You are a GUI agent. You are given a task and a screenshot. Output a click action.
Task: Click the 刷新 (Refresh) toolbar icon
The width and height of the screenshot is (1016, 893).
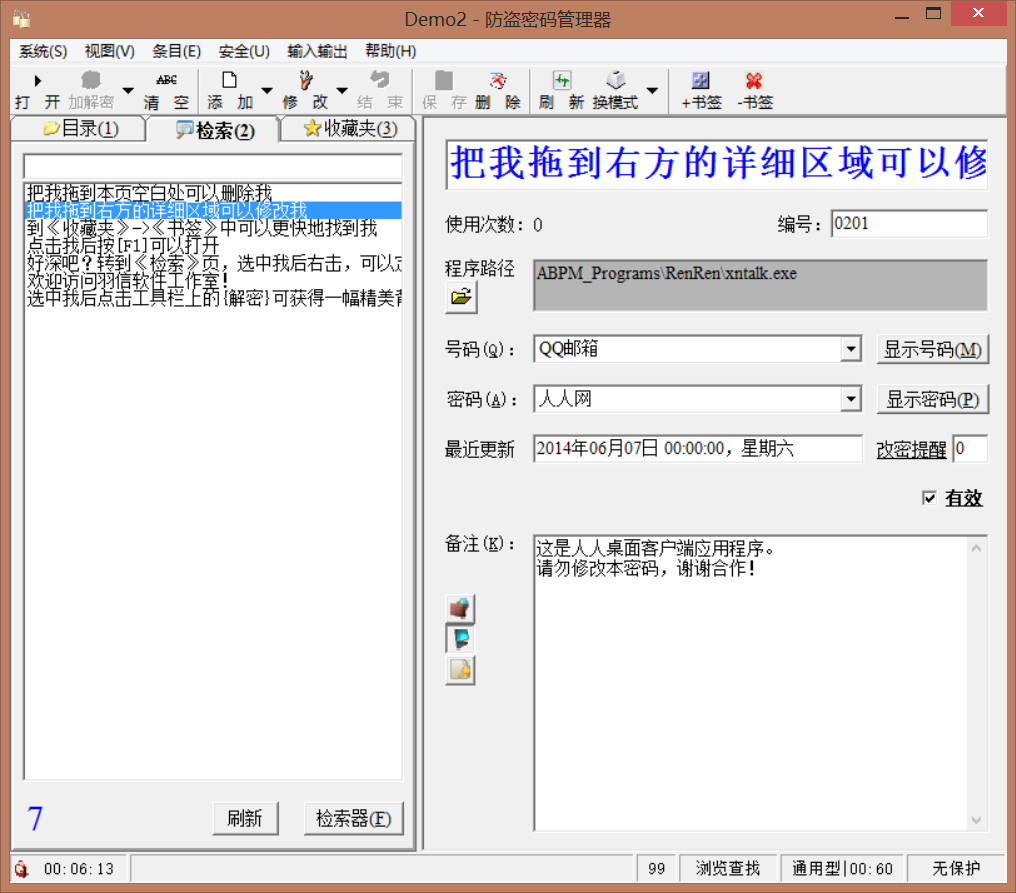561,89
